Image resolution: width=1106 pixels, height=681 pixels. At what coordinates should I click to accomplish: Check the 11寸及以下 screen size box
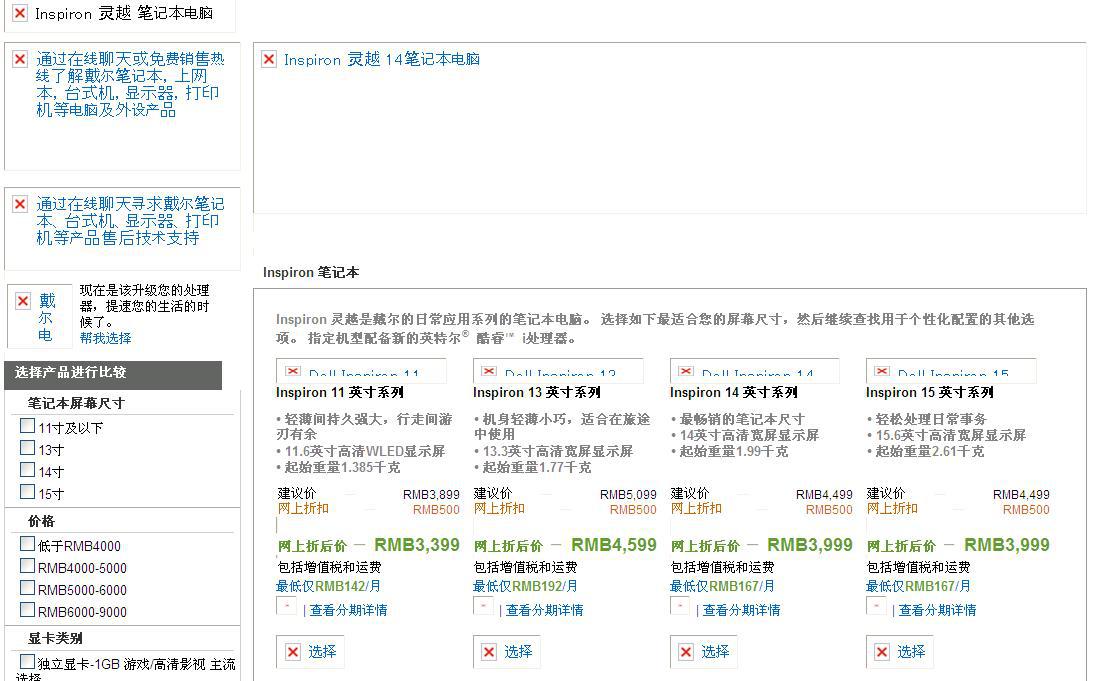click(x=28, y=426)
